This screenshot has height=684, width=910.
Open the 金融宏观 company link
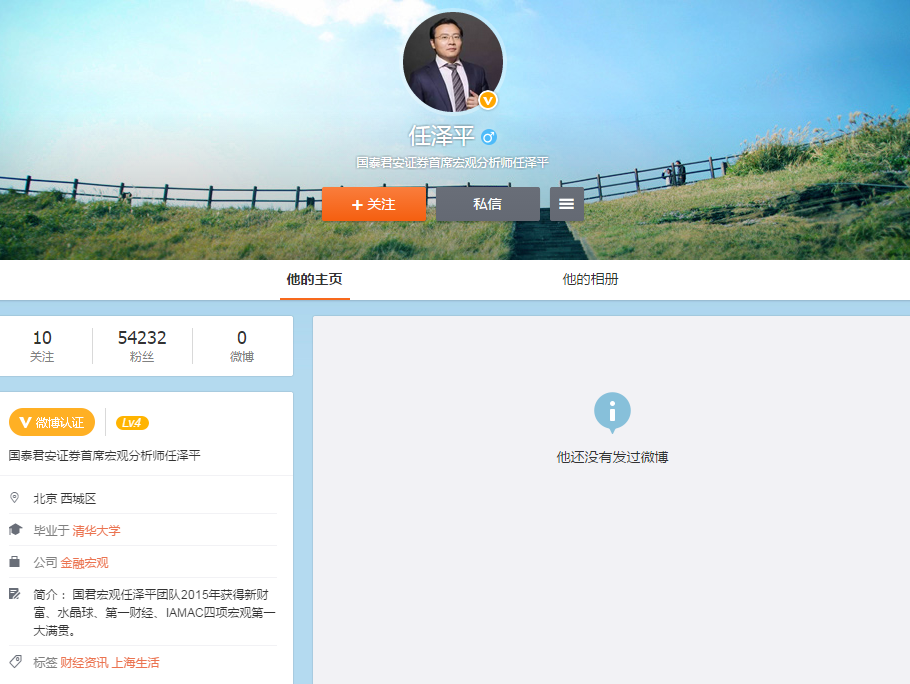pos(84,563)
